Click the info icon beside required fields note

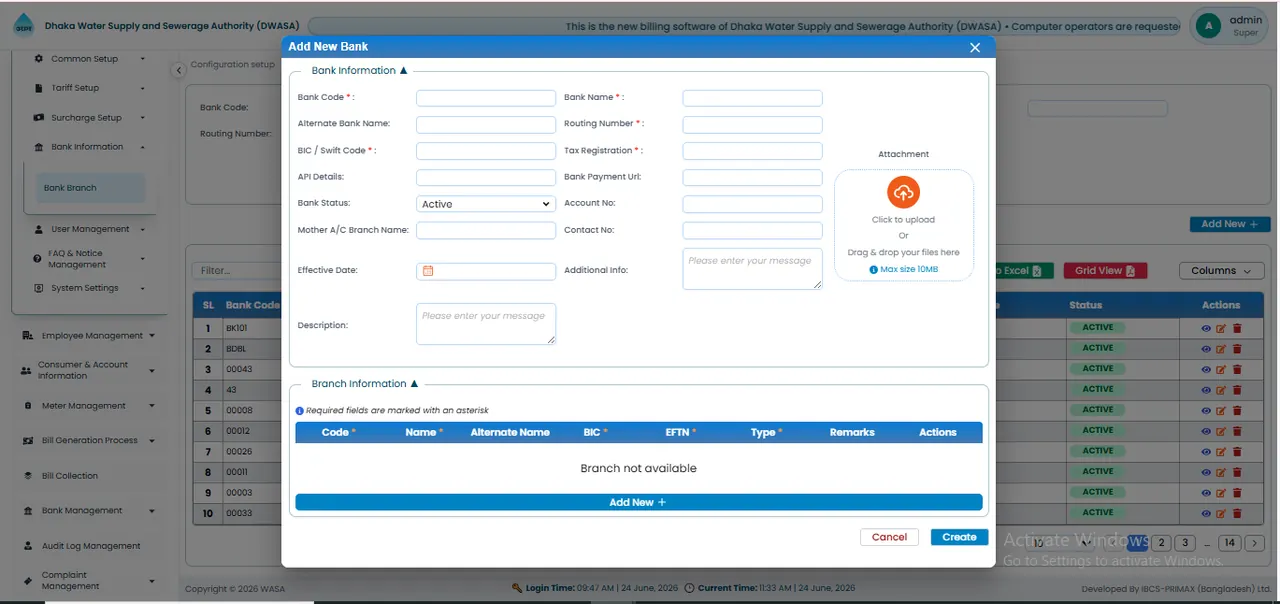click(299, 411)
